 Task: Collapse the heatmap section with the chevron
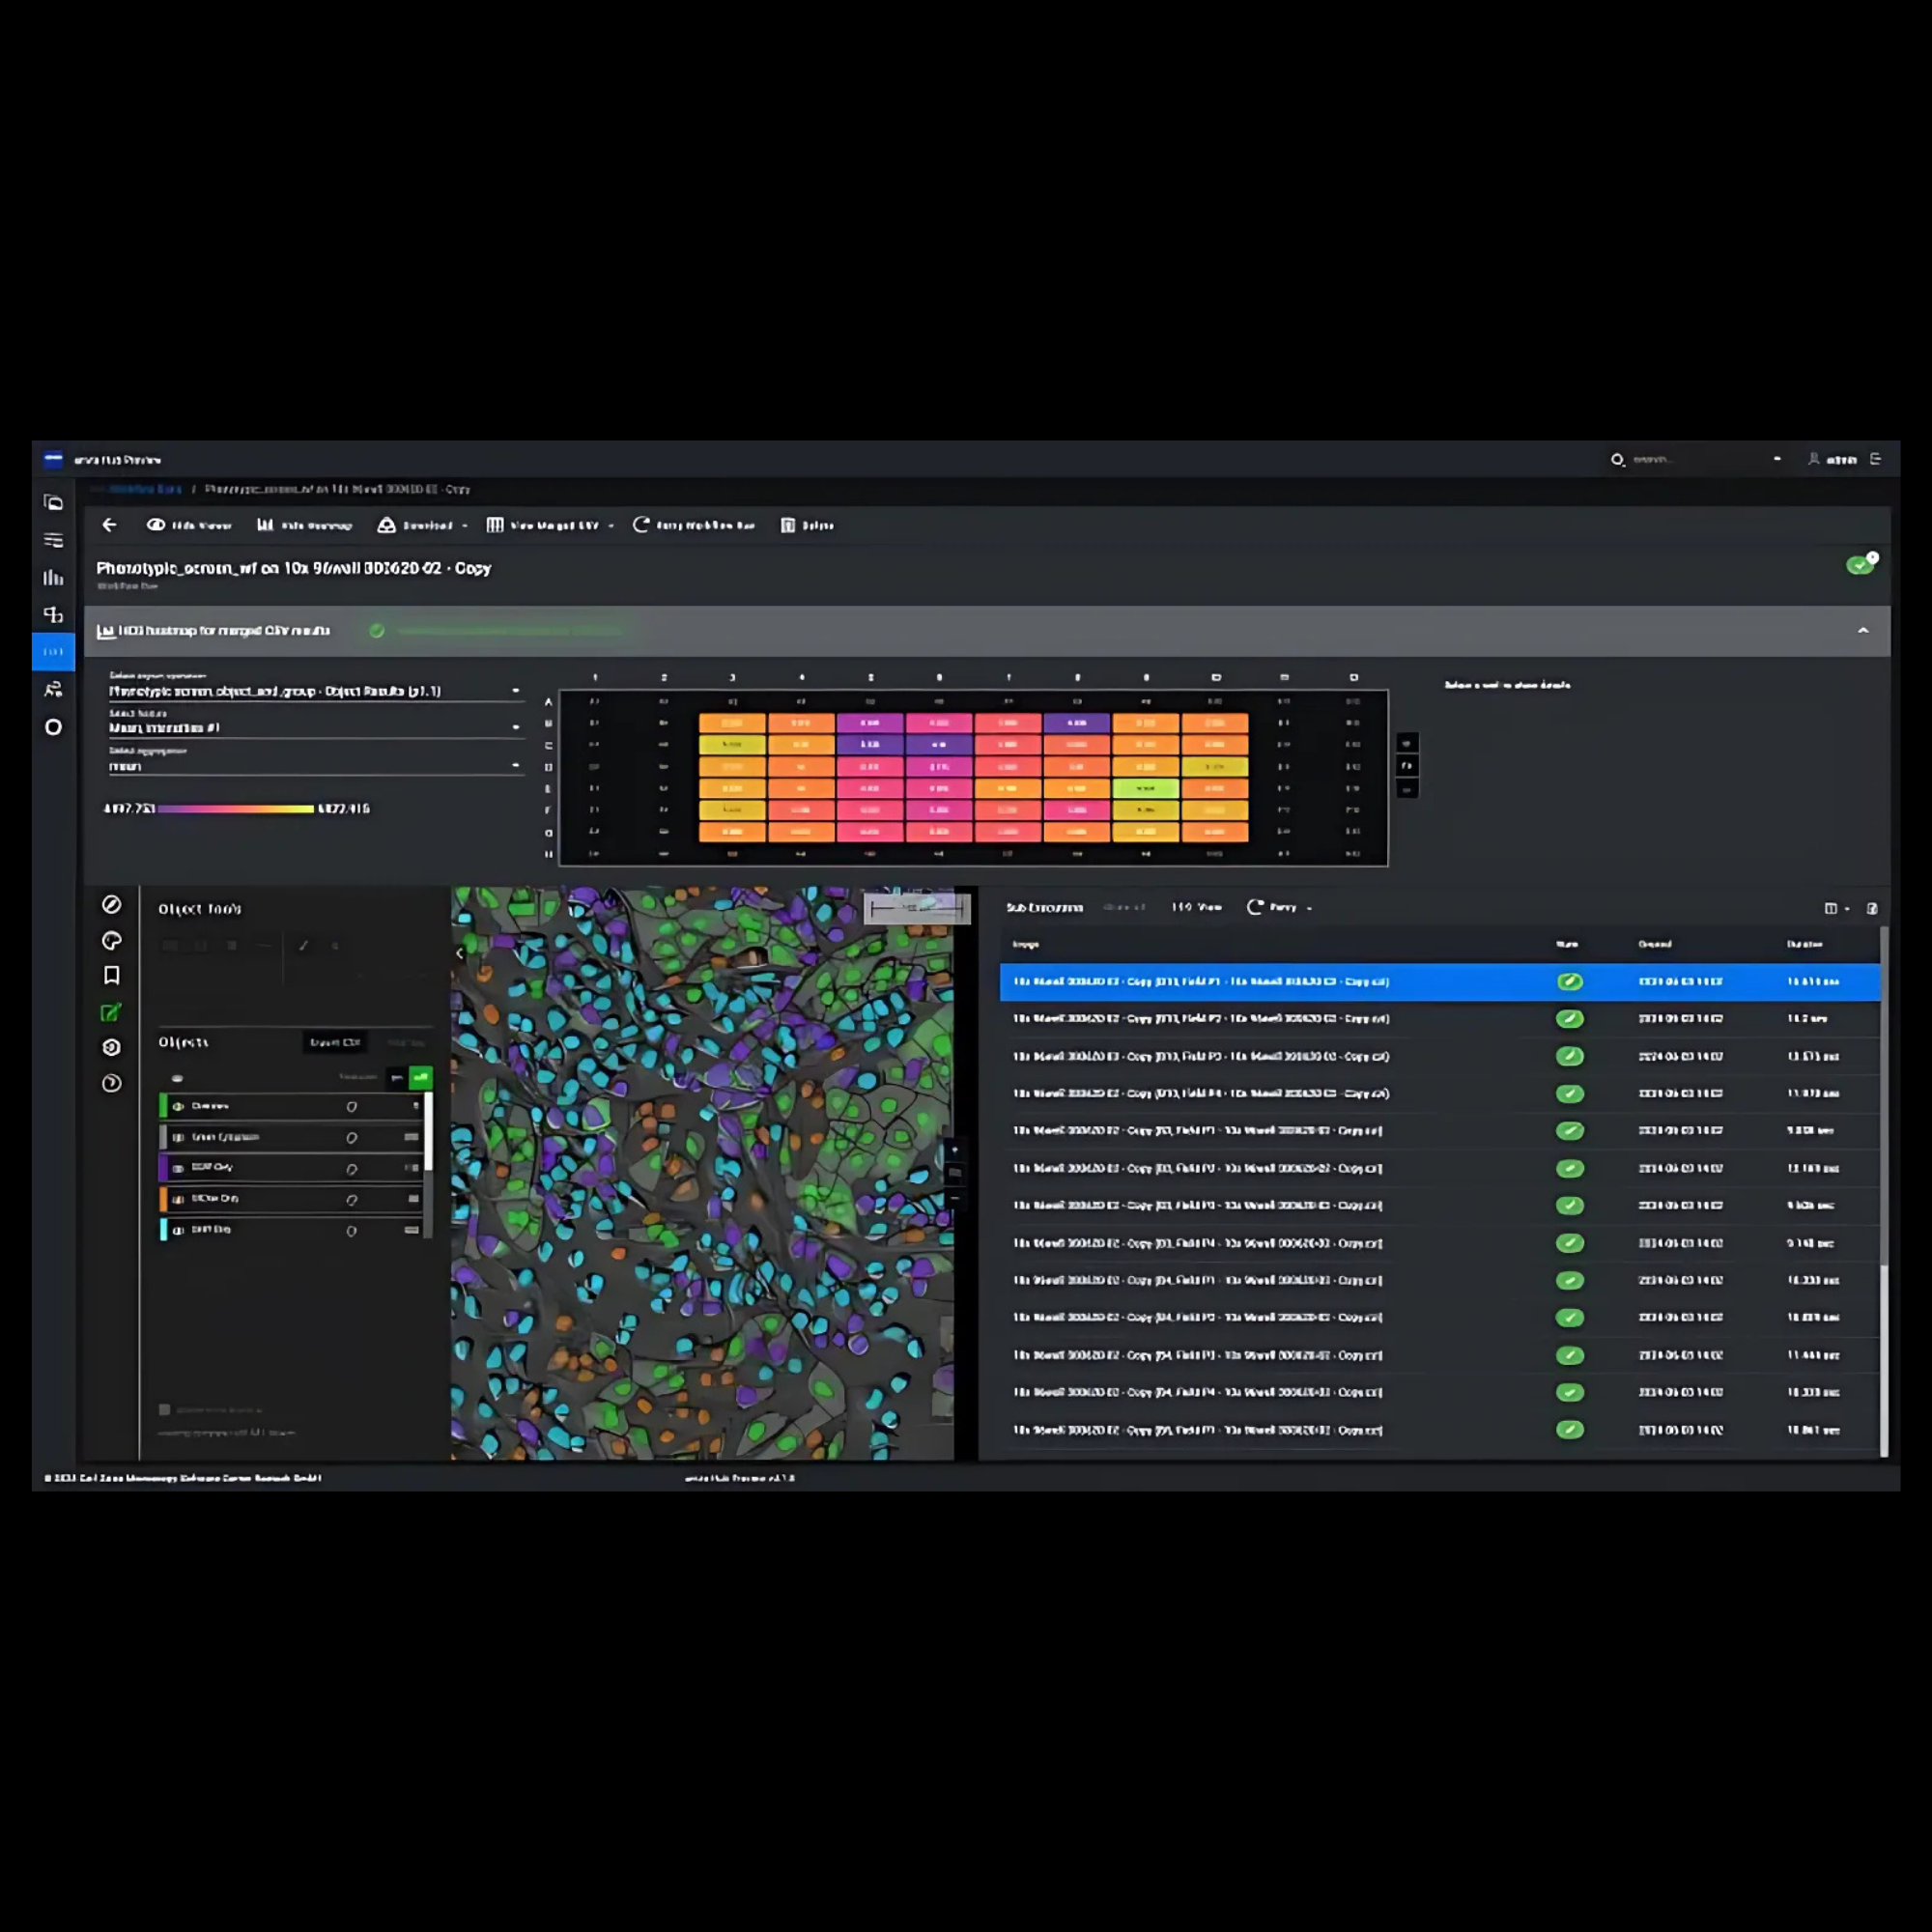pyautogui.click(x=1862, y=630)
